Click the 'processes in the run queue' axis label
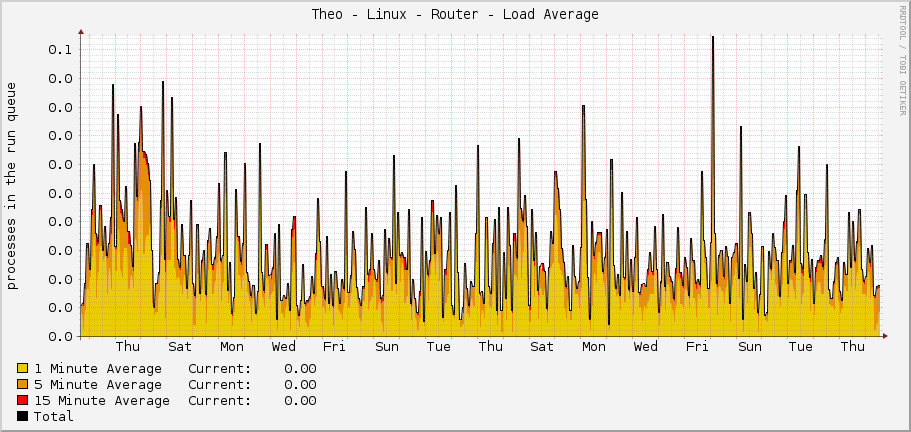 coord(12,185)
